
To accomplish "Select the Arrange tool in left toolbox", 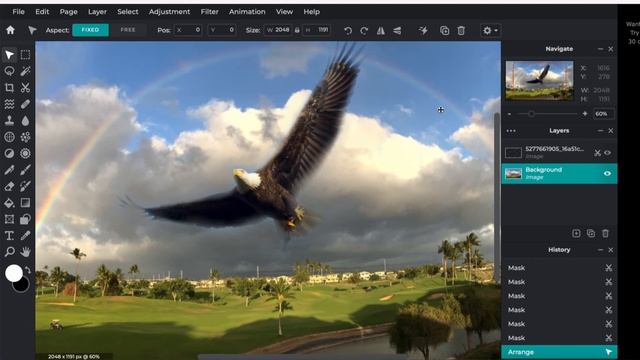I will click(9, 55).
